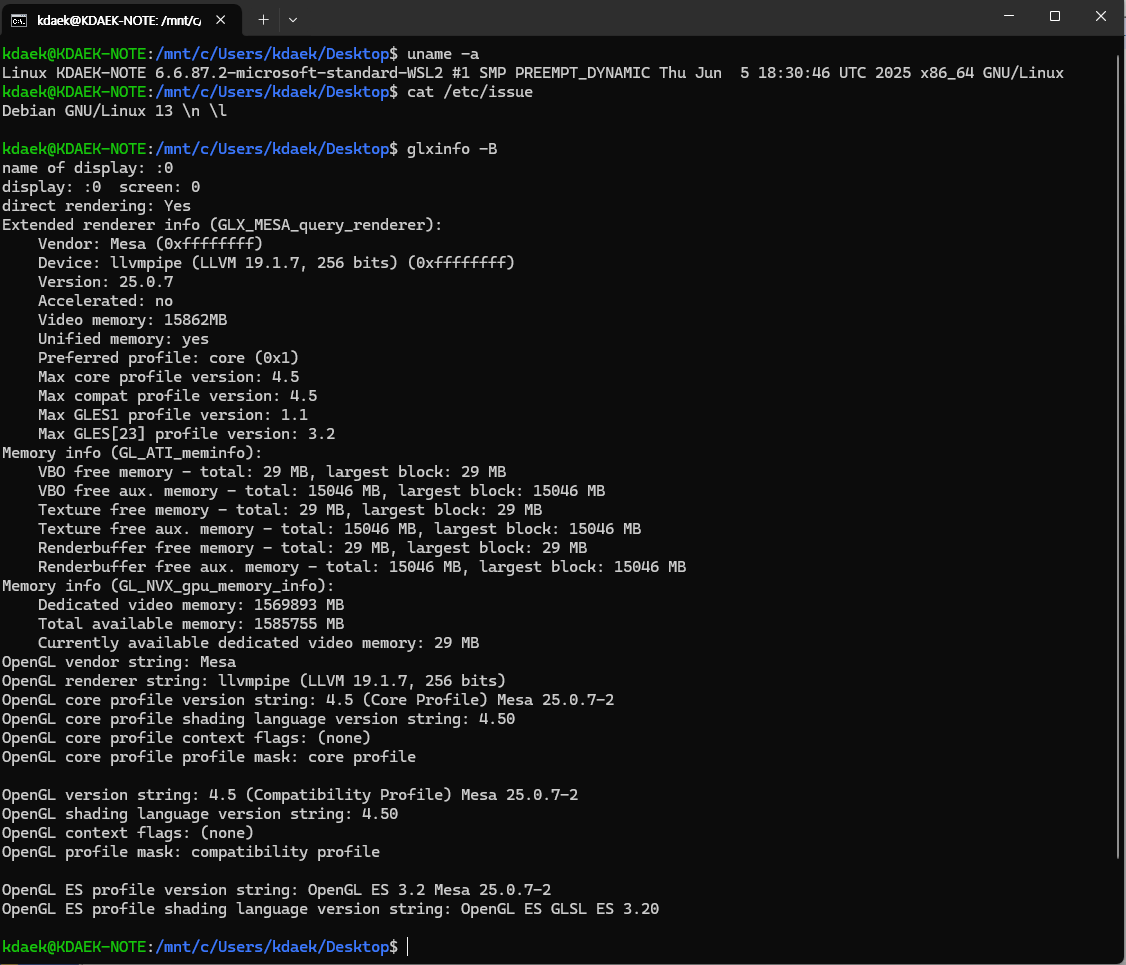The width and height of the screenshot is (1126, 965).
Task: Click the 'OpenGL vendor string: Mesa' line
Action: point(119,662)
